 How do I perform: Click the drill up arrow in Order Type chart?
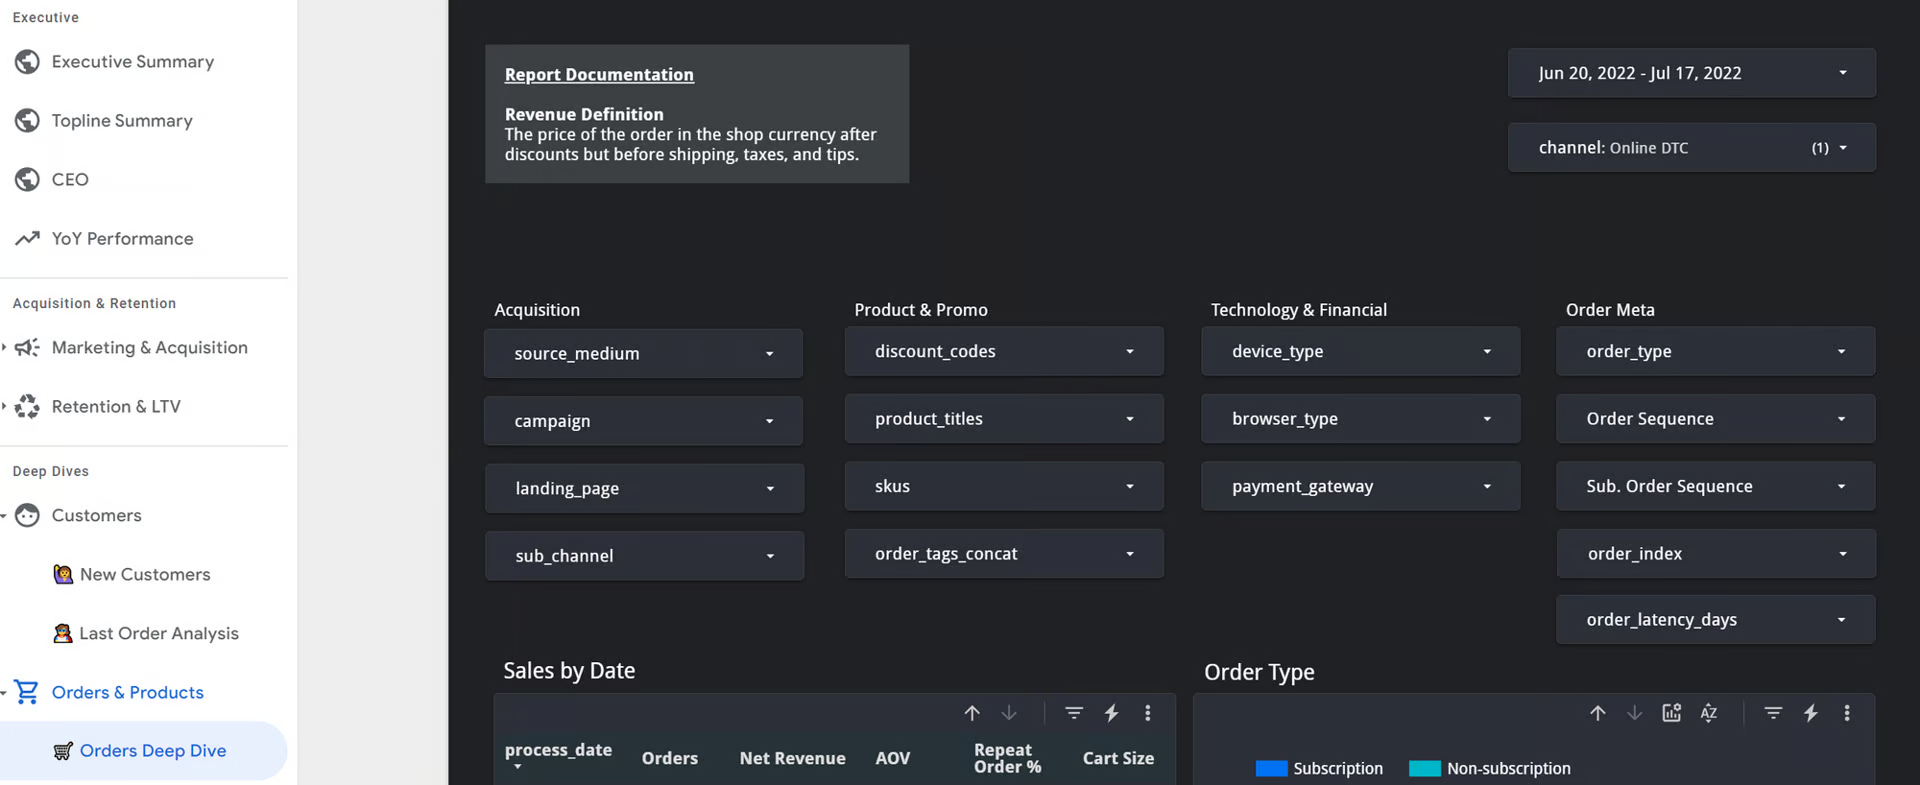click(x=1598, y=713)
